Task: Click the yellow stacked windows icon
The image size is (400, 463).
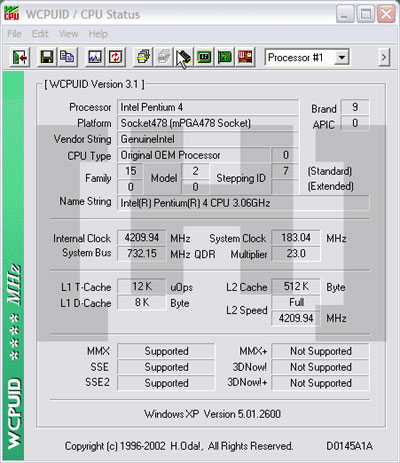Action: point(143,58)
